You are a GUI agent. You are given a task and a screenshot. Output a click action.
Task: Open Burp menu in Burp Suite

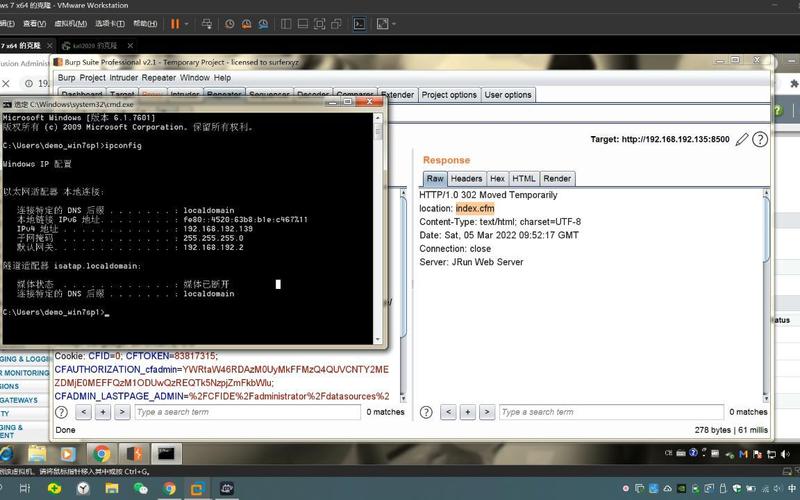coord(66,78)
